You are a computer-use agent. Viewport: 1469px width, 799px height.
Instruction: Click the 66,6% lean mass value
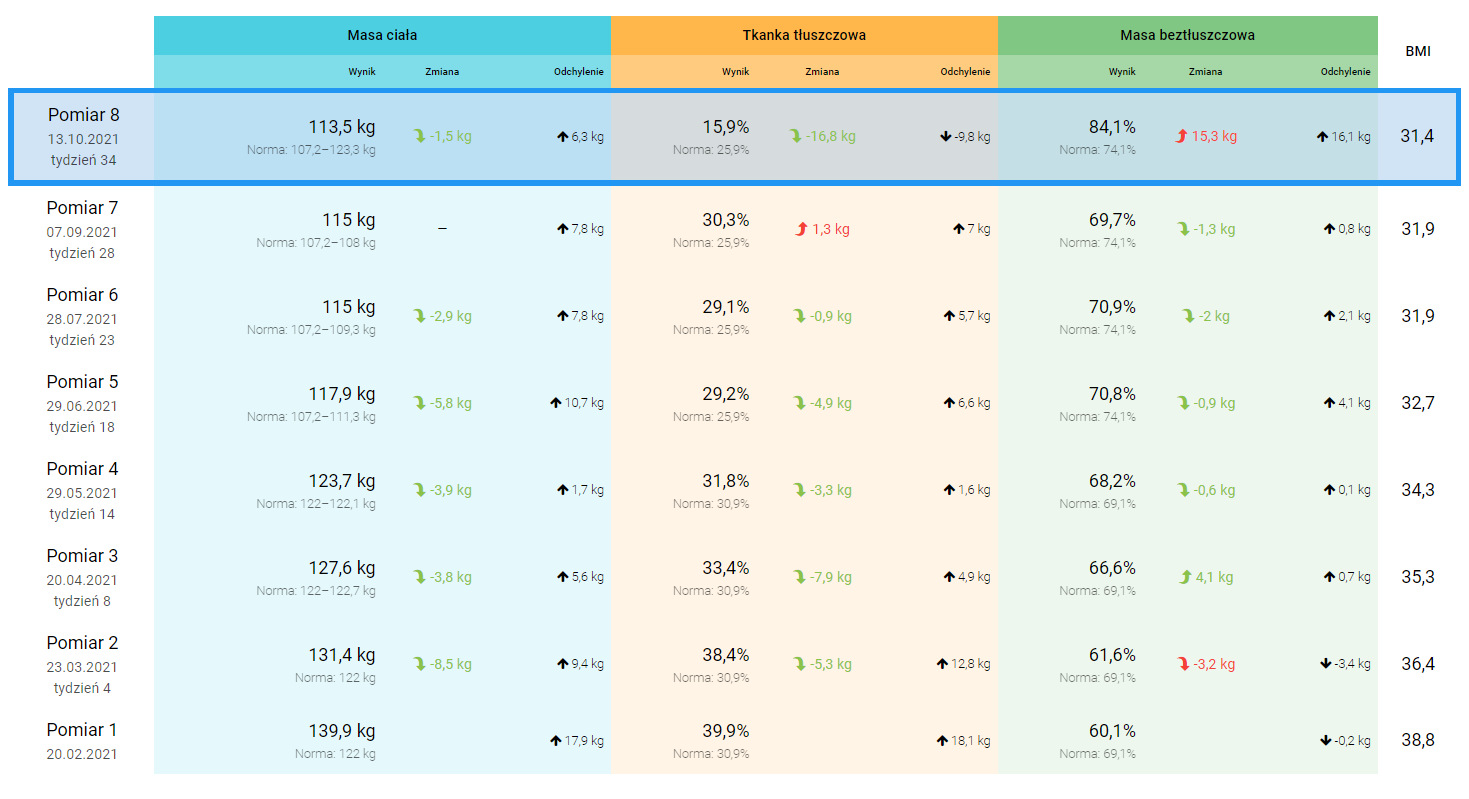(1112, 568)
